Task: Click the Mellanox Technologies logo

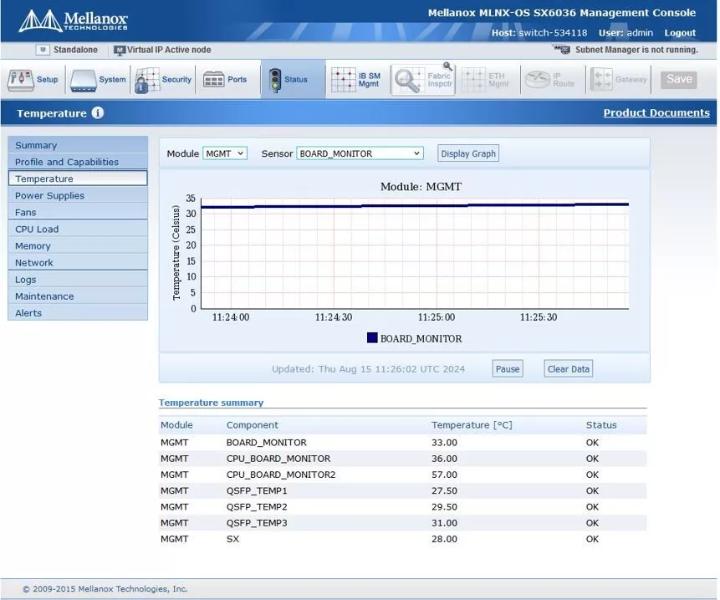Action: pos(73,21)
